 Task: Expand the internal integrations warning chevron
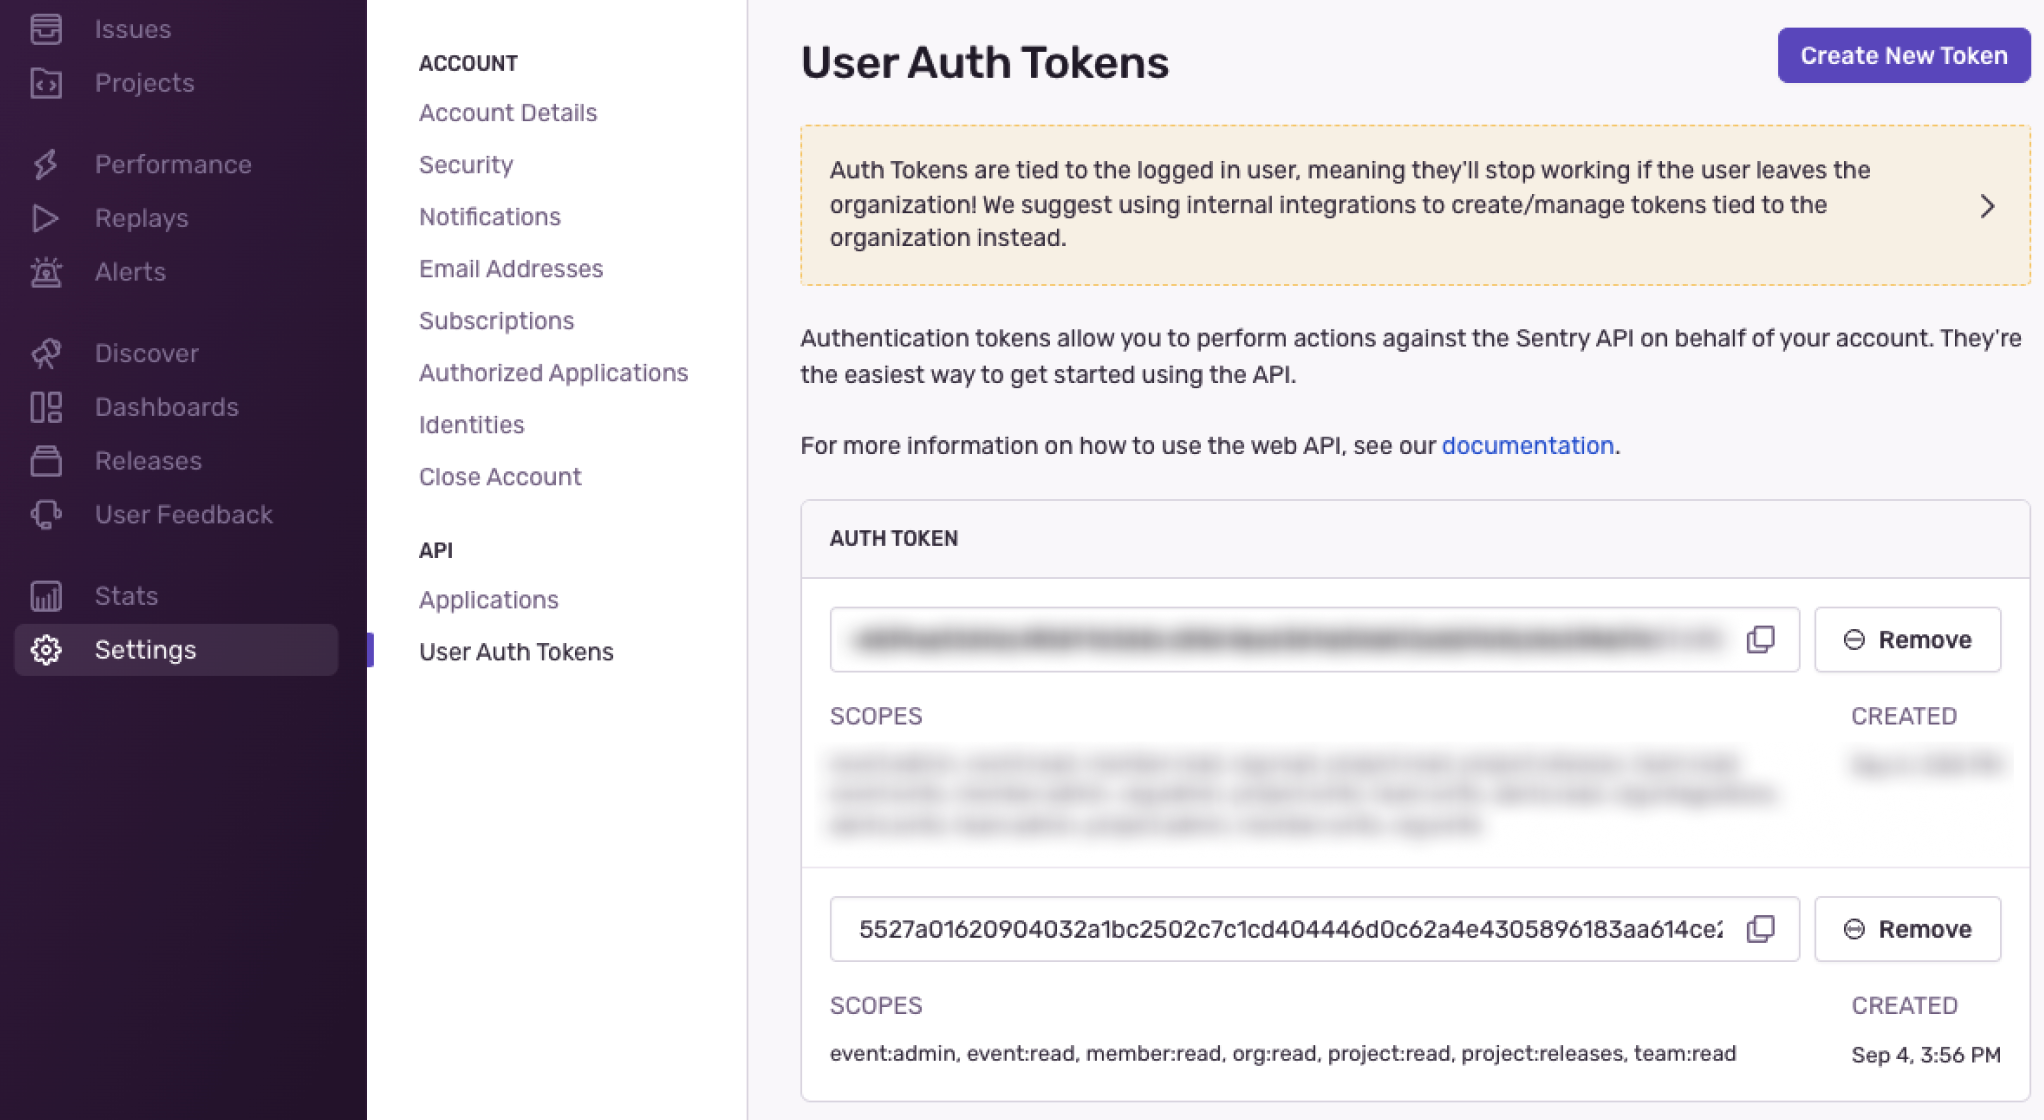(1988, 206)
